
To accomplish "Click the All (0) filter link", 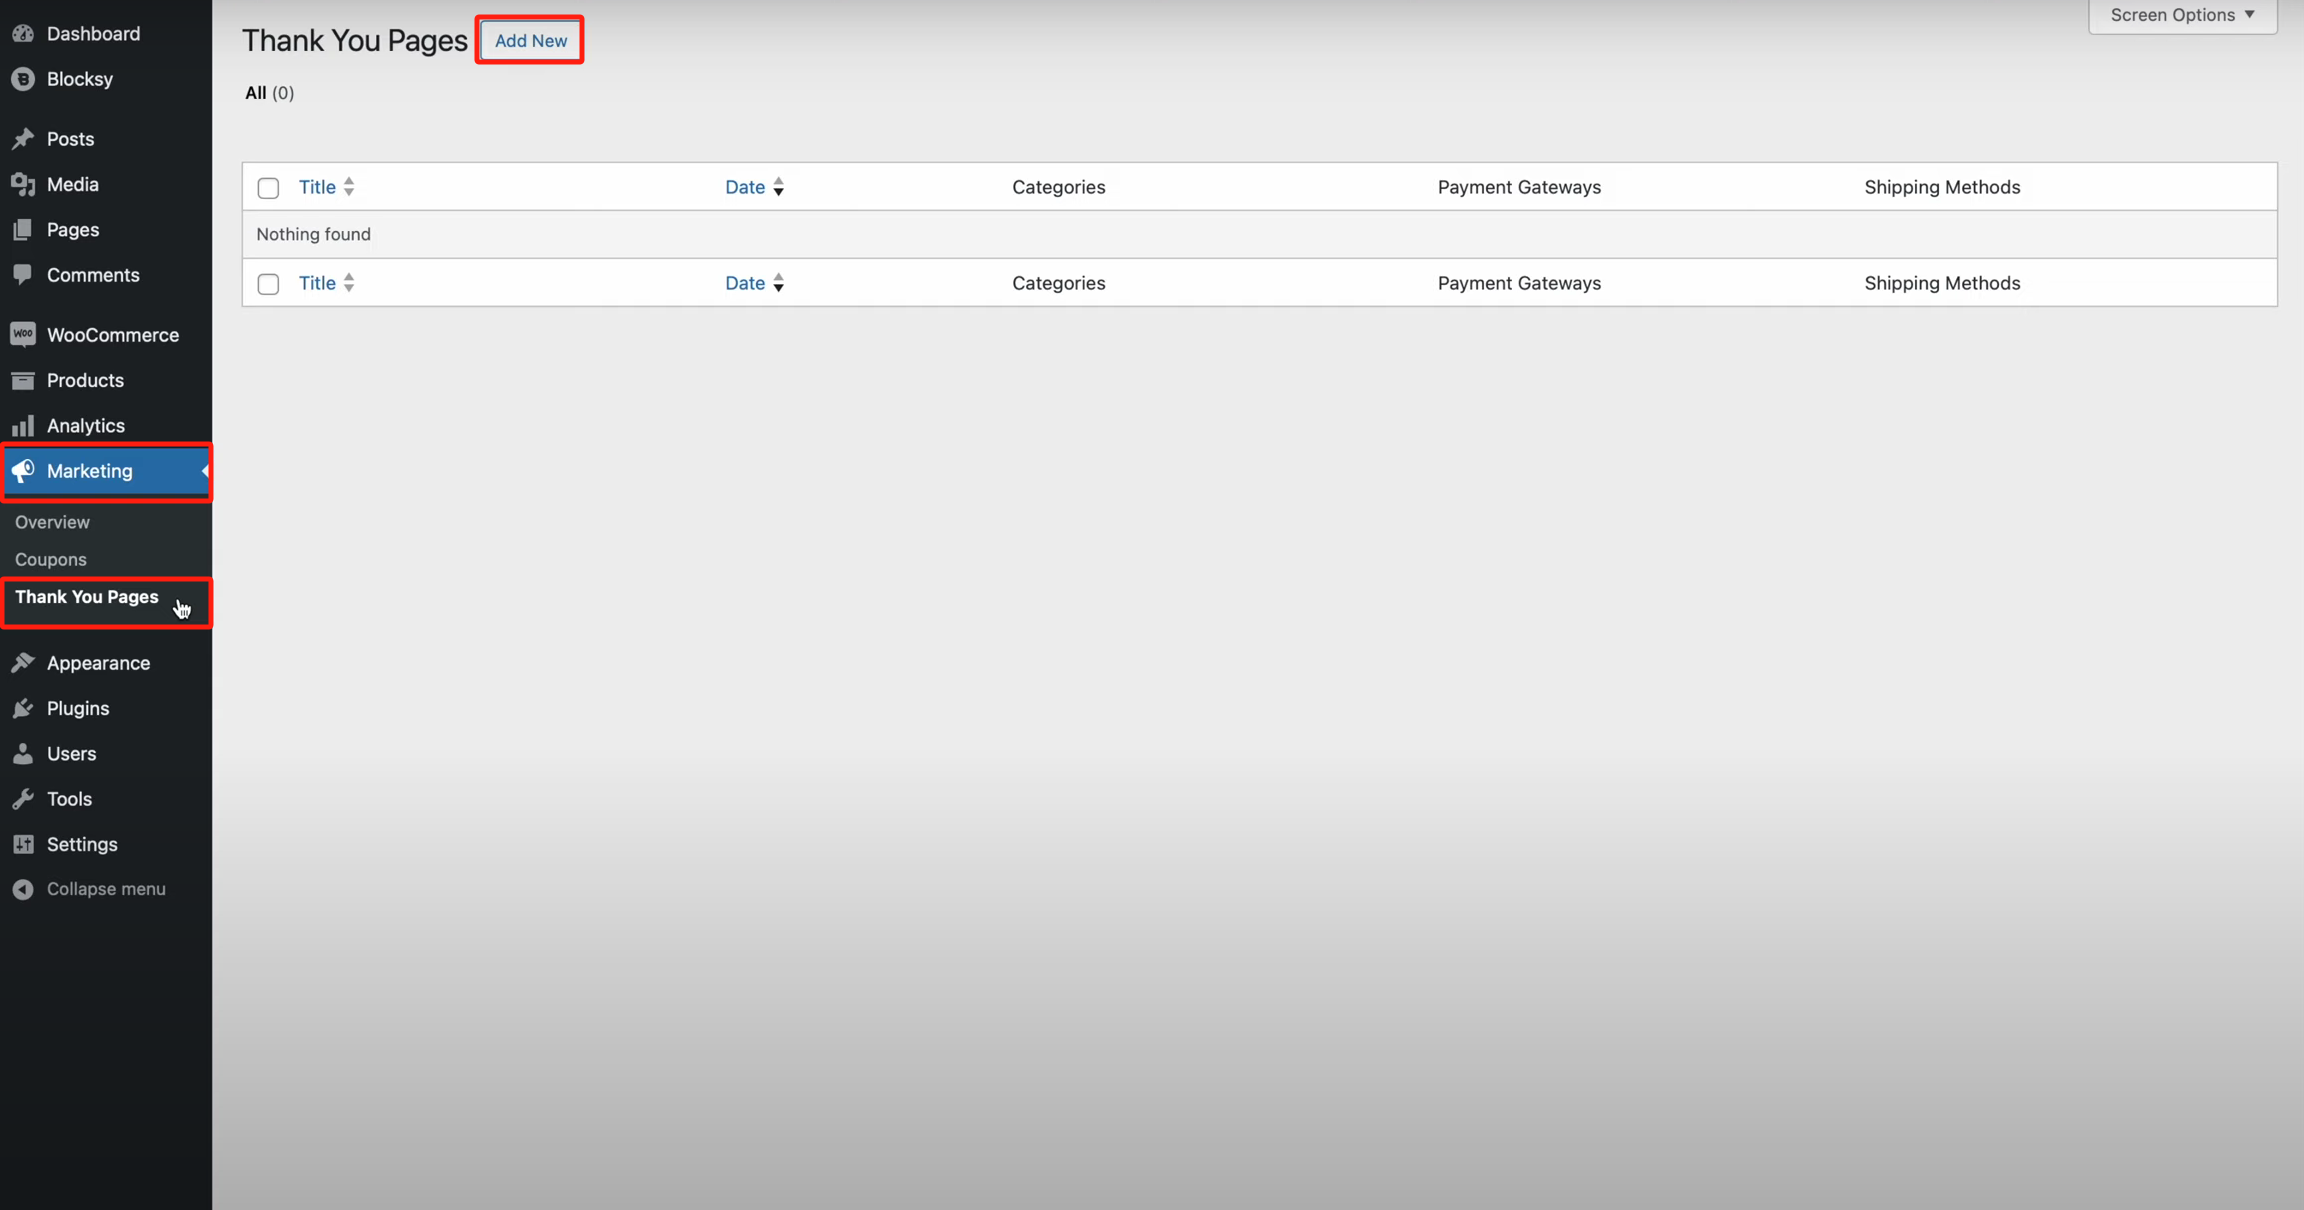I will pyautogui.click(x=269, y=93).
